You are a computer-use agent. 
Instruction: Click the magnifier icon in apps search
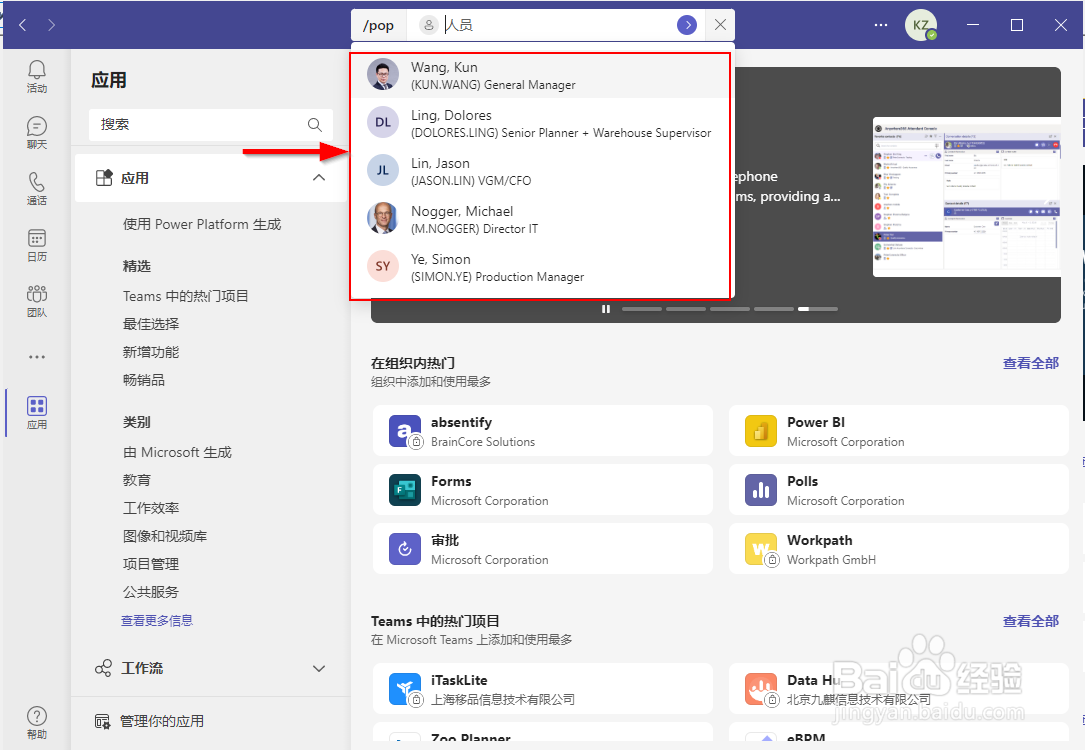click(x=315, y=125)
